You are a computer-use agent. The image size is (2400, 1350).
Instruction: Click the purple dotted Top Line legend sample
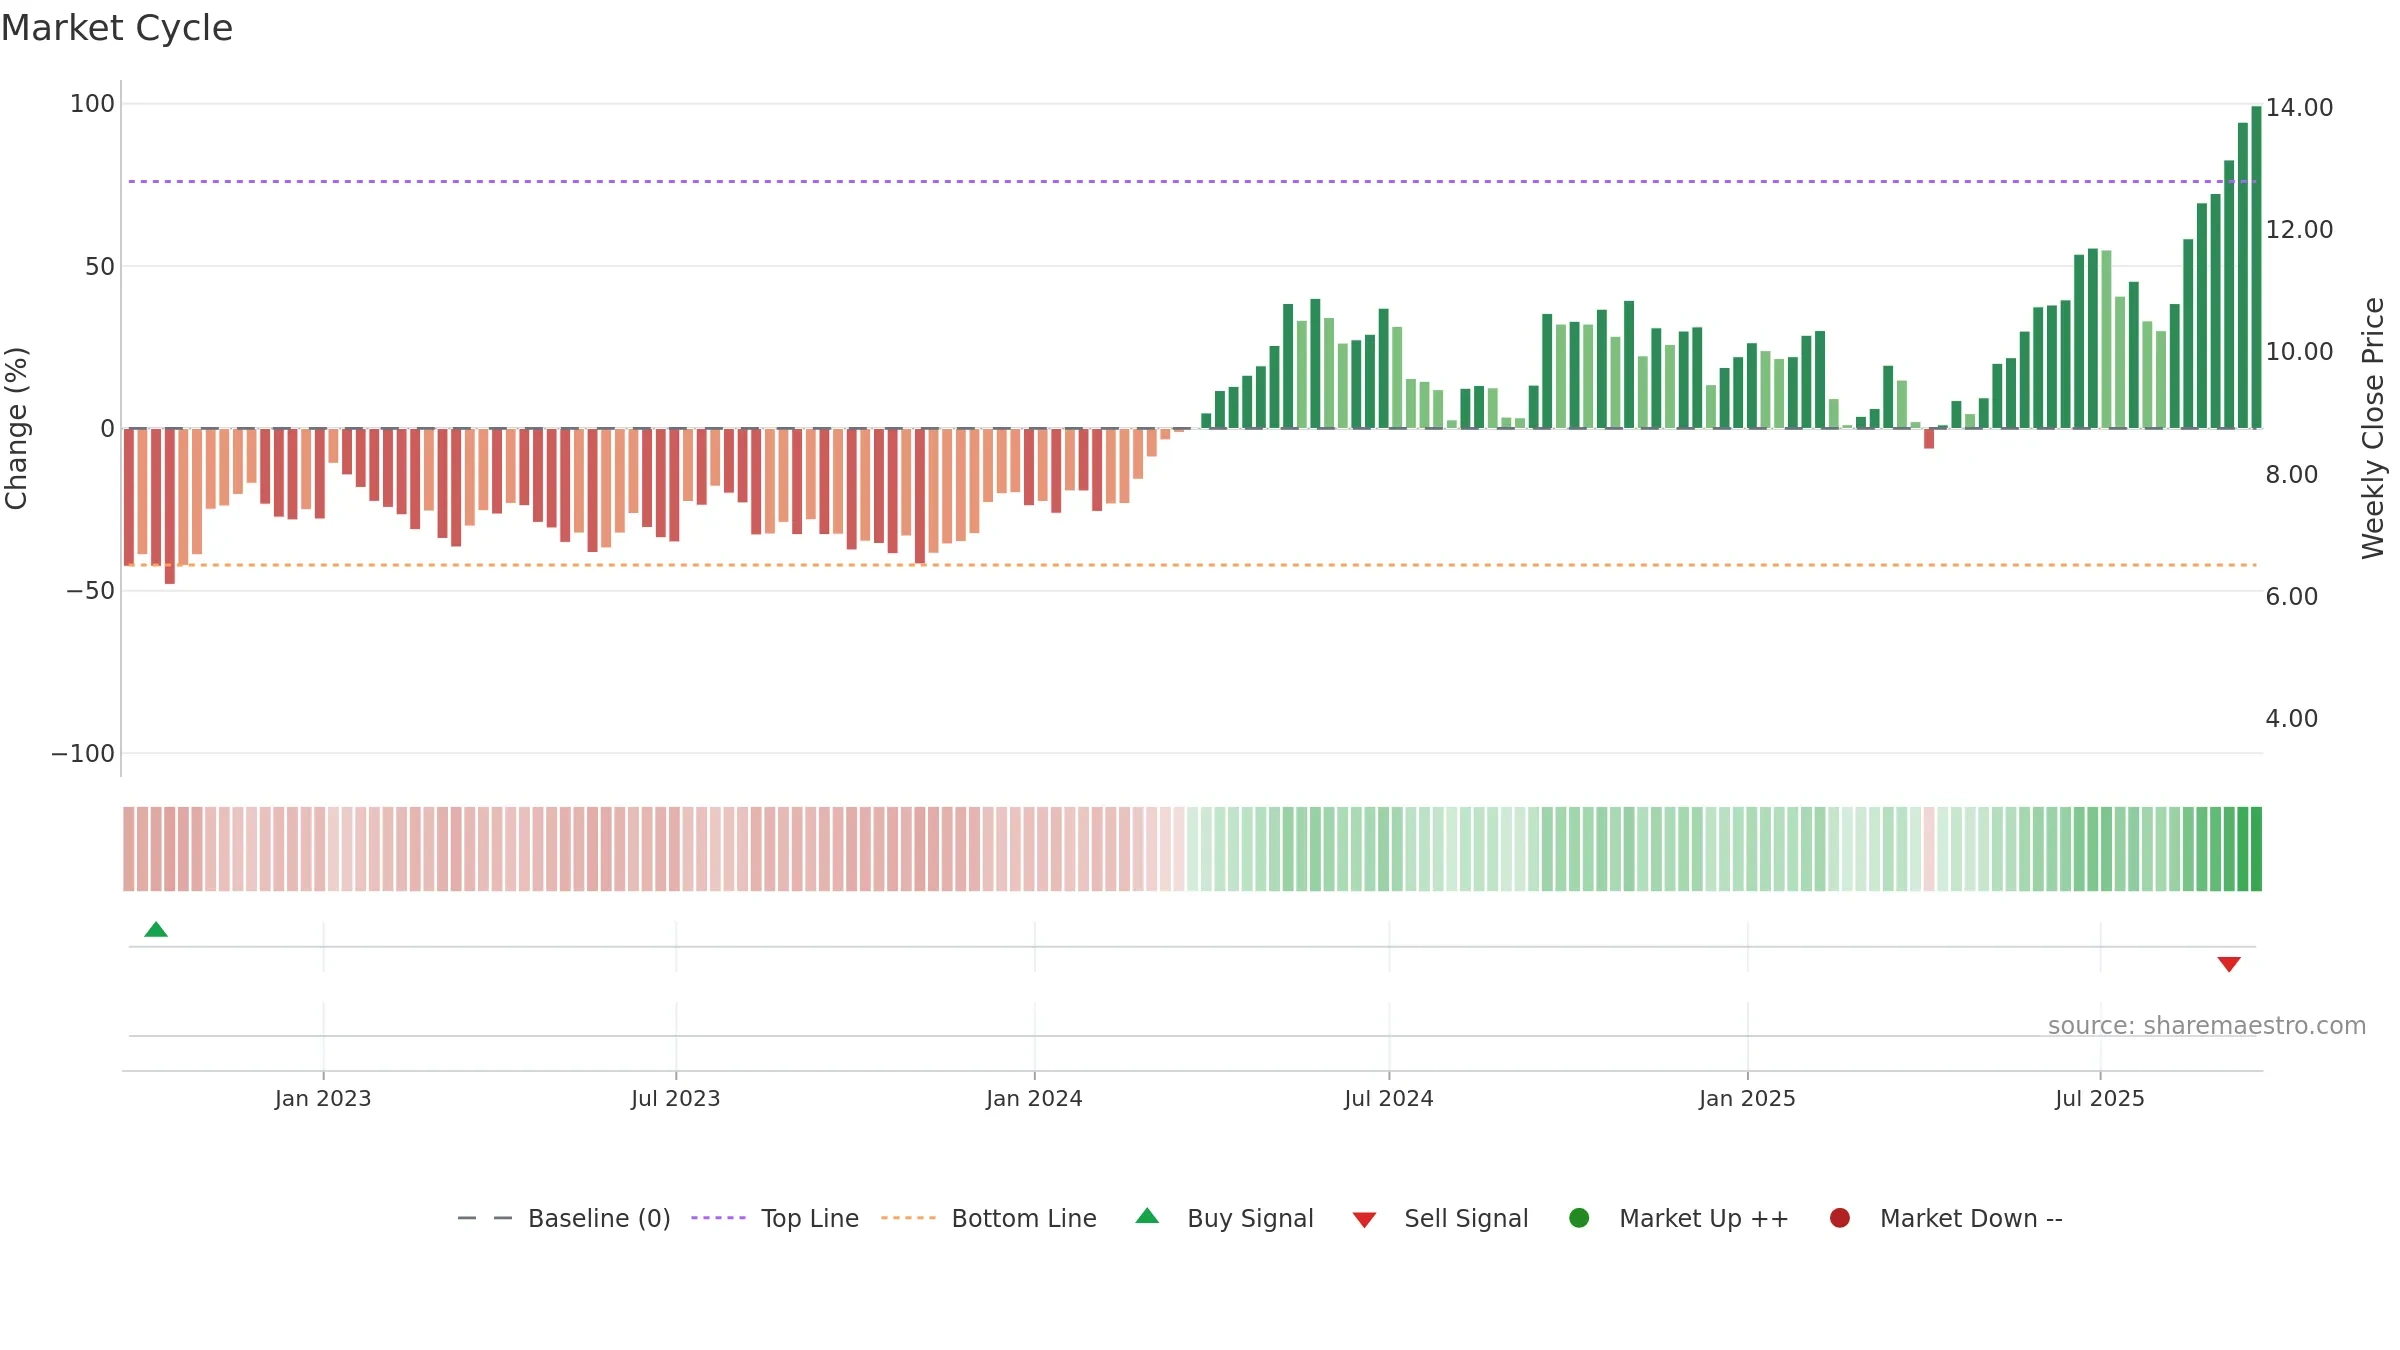pyautogui.click(x=718, y=1218)
